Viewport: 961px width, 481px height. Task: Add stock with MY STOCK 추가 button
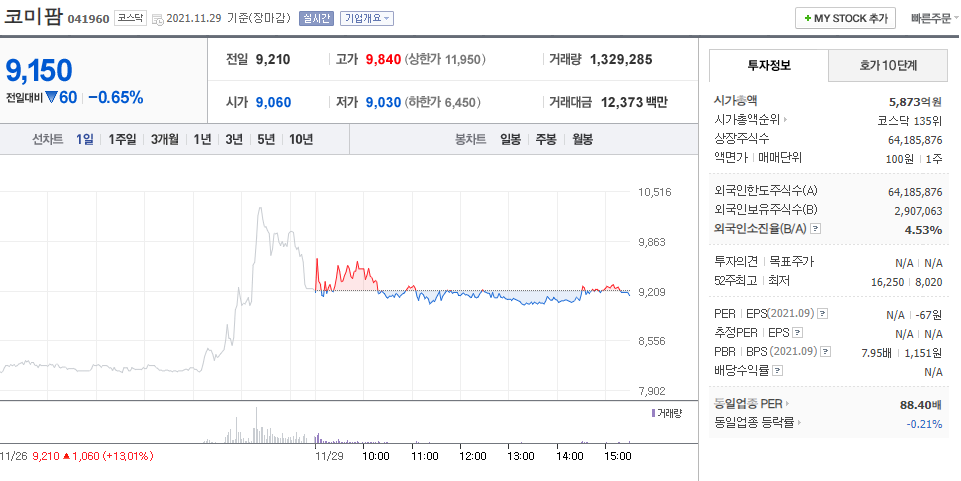pyautogui.click(x=845, y=18)
